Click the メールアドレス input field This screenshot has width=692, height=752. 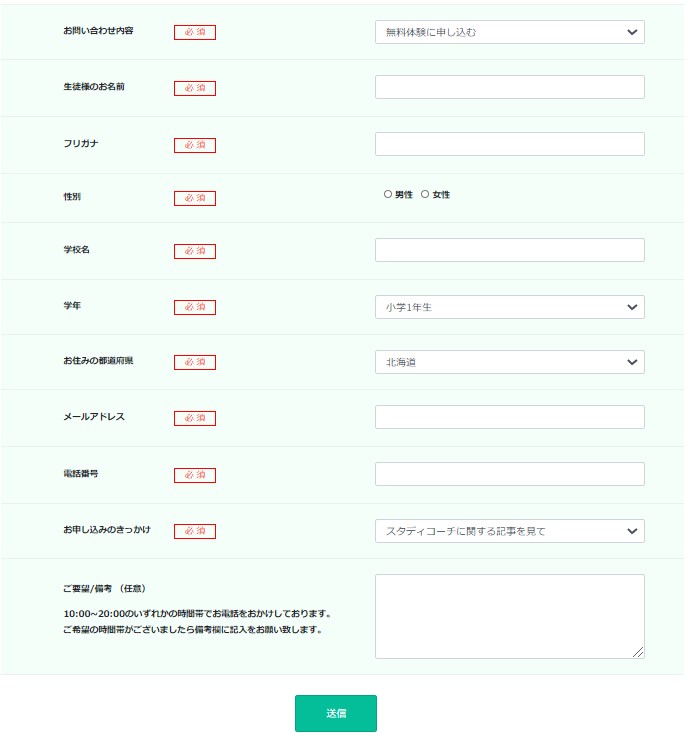click(509, 417)
